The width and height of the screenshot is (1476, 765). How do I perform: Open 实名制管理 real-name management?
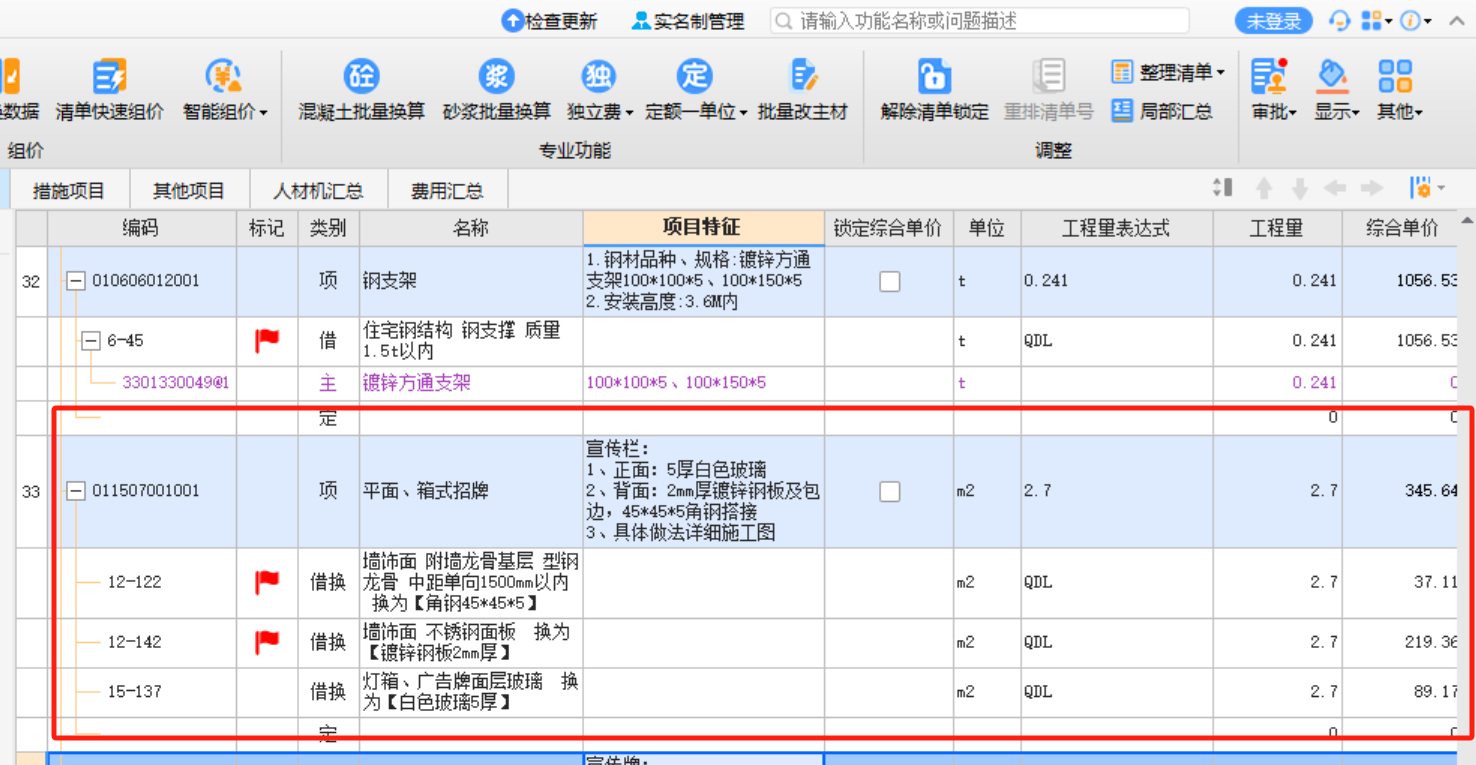(x=688, y=21)
